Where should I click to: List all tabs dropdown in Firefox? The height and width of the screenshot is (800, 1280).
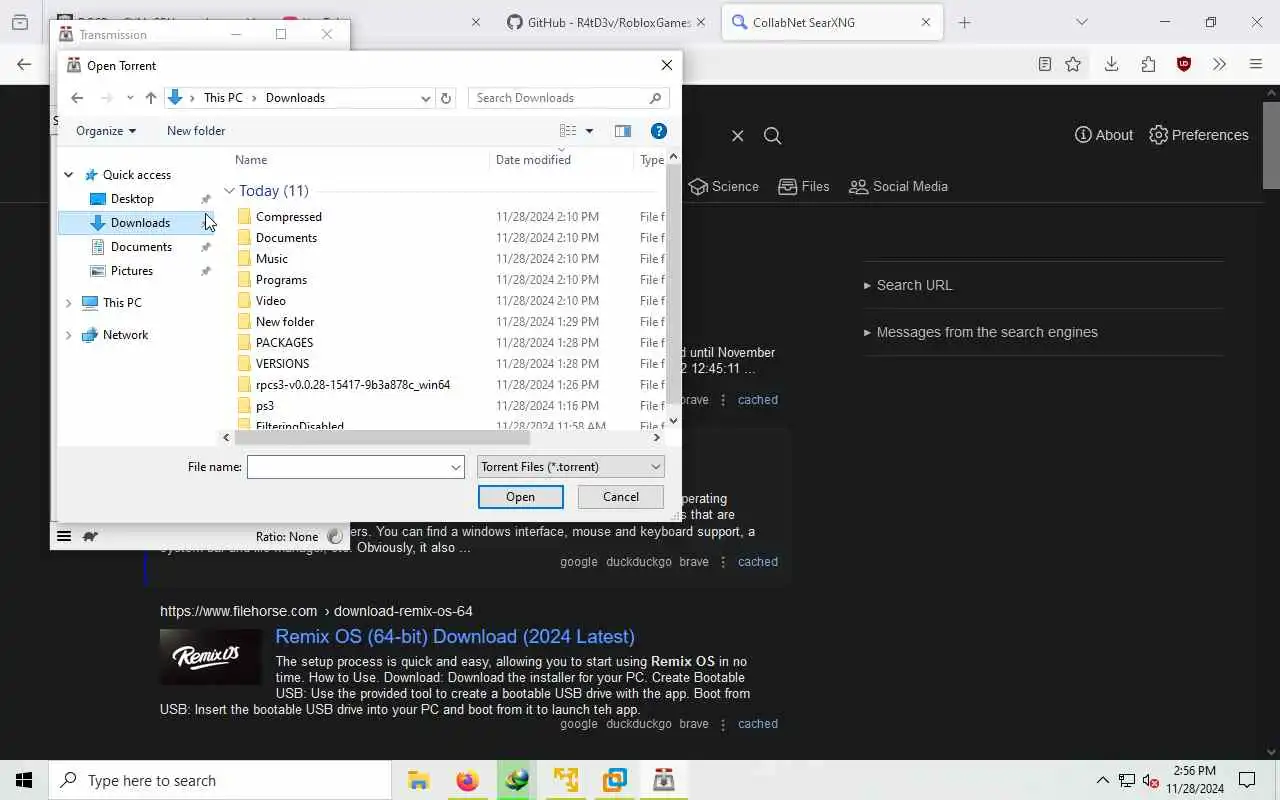pos(1081,22)
